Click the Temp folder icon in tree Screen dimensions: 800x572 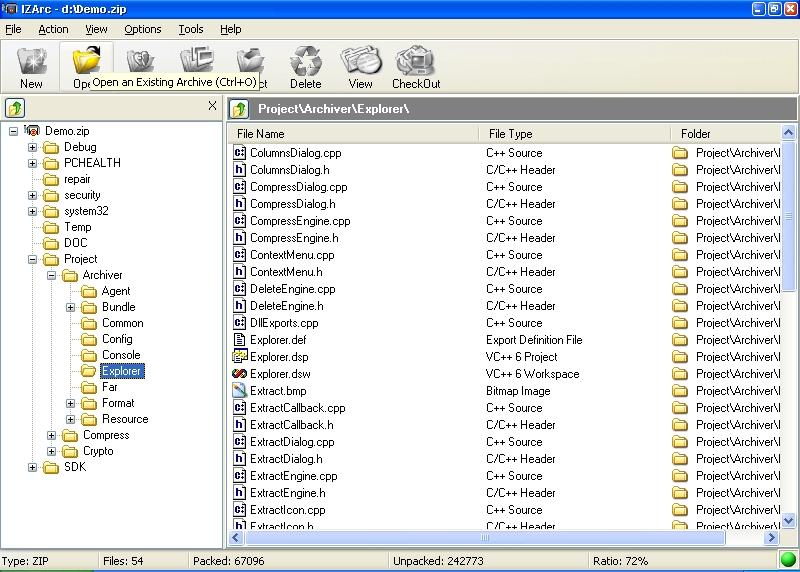tap(51, 227)
